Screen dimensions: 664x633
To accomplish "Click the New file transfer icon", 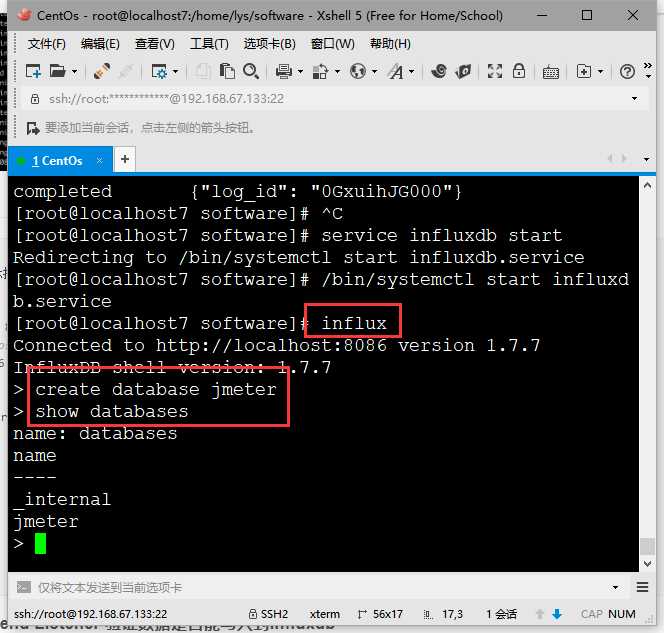I will pyautogui.click(x=584, y=71).
